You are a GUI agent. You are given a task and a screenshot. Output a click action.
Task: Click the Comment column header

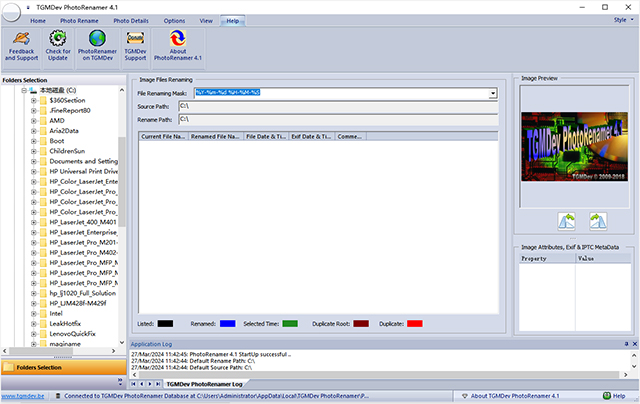pos(350,136)
